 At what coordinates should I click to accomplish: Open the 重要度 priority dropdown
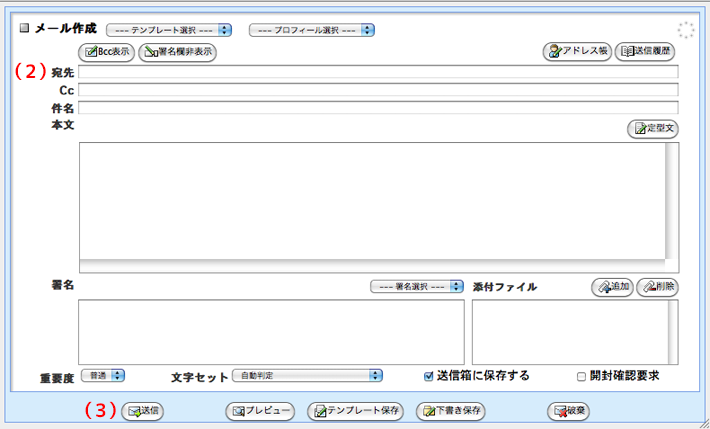tap(102, 376)
